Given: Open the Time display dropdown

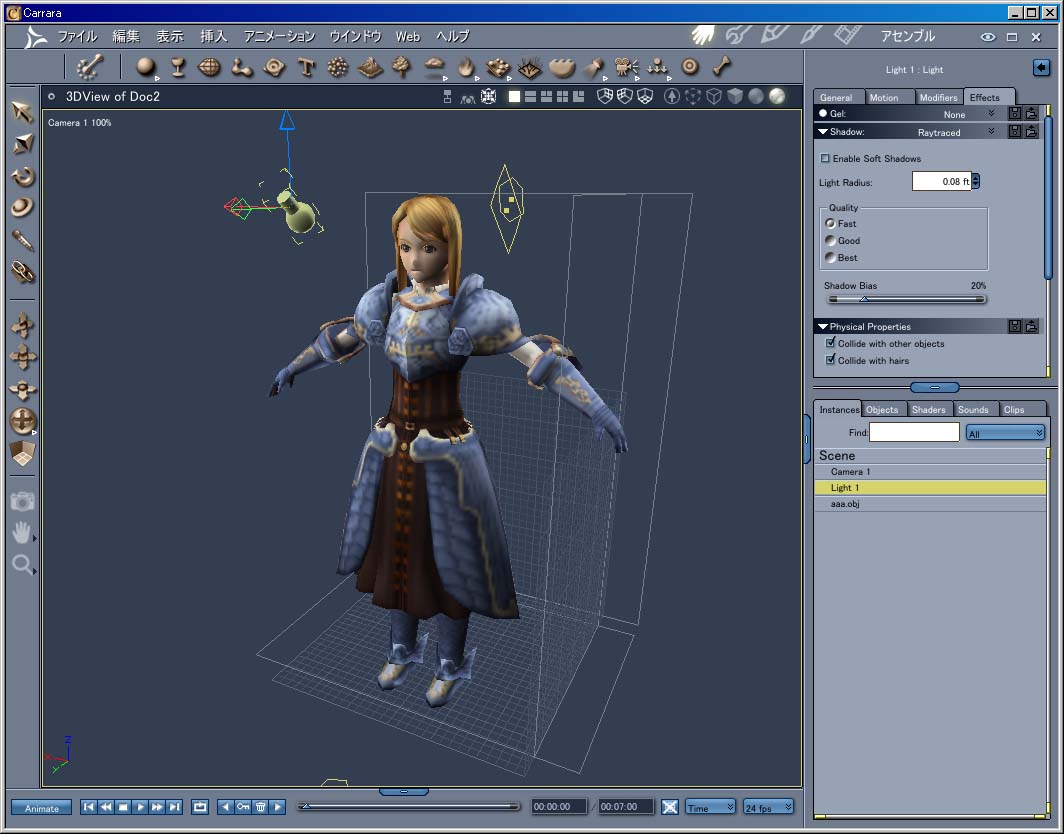Looking at the screenshot, I should click(x=710, y=807).
